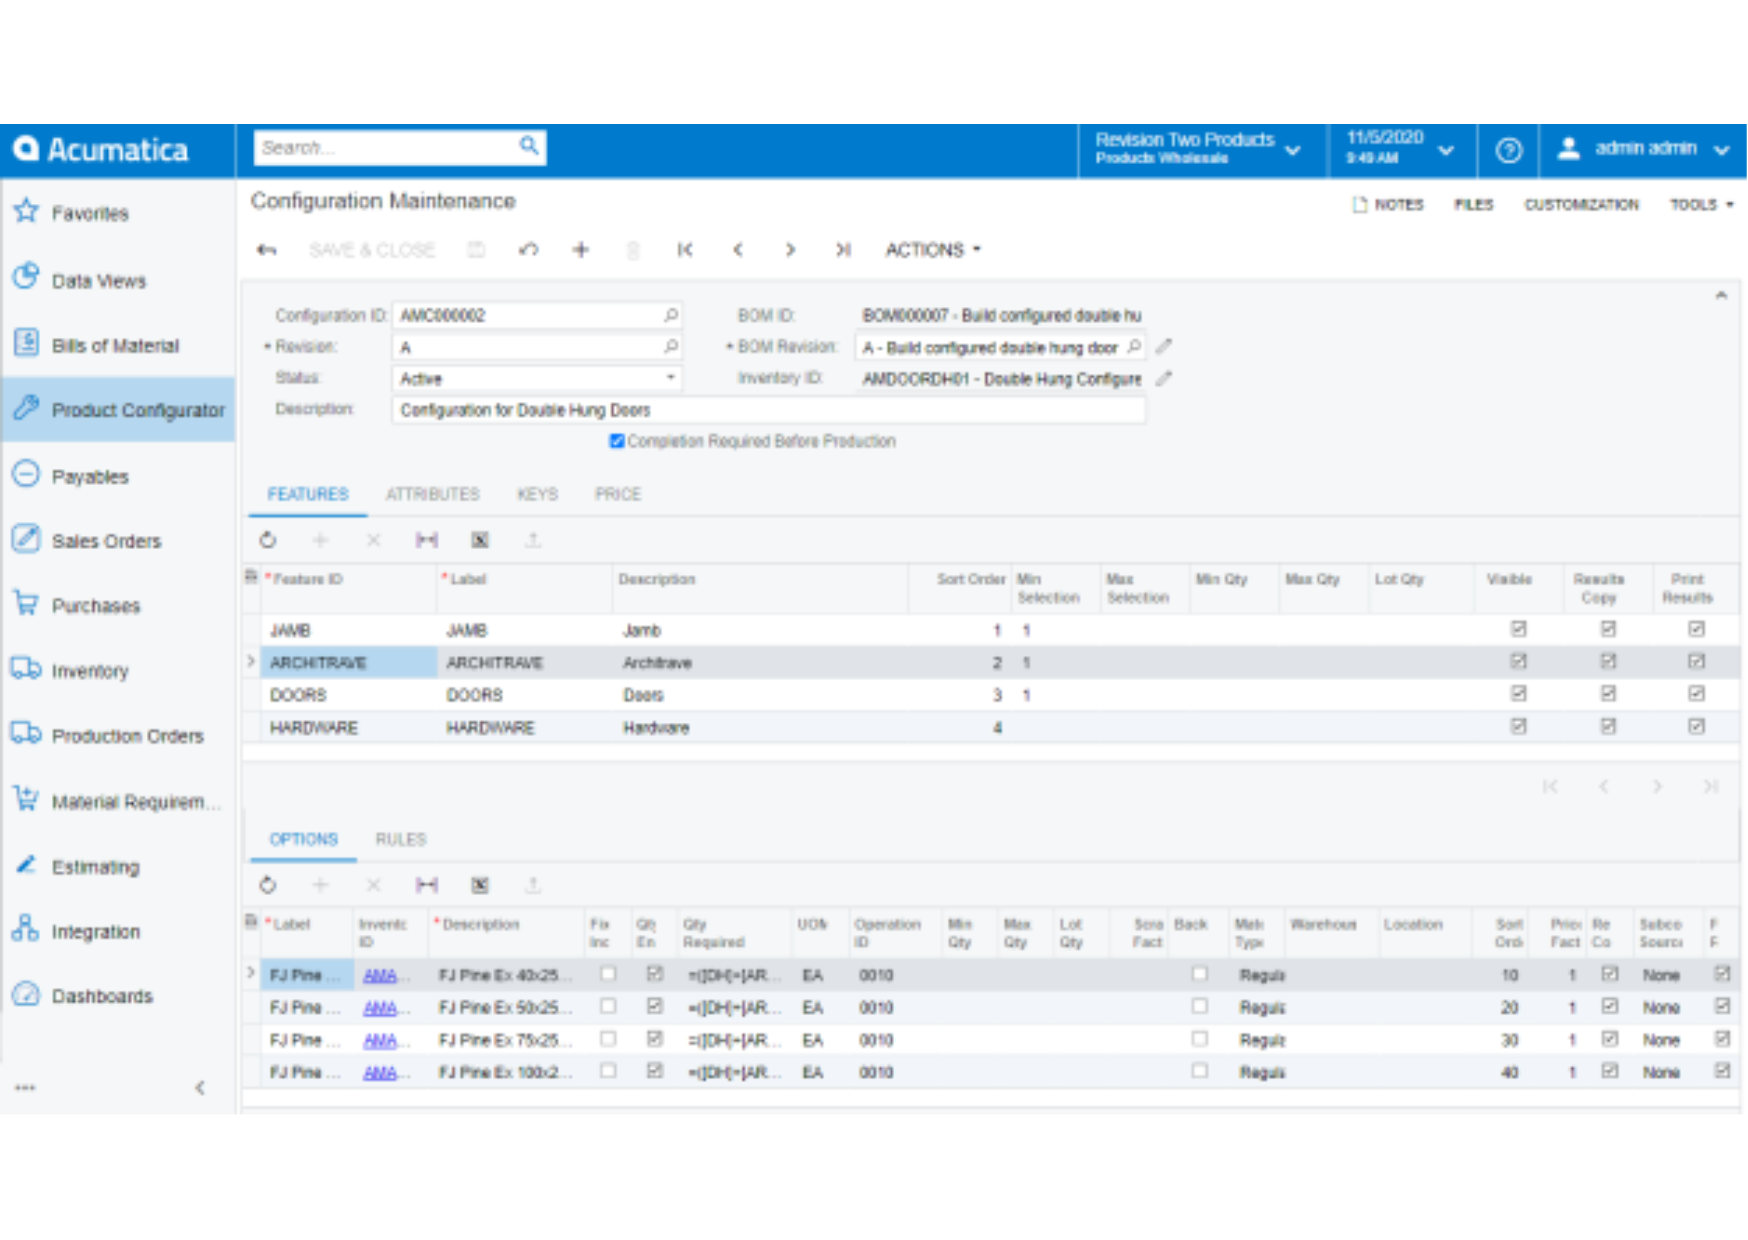Refresh the Features grid
The image size is (1748, 1240).
267,540
